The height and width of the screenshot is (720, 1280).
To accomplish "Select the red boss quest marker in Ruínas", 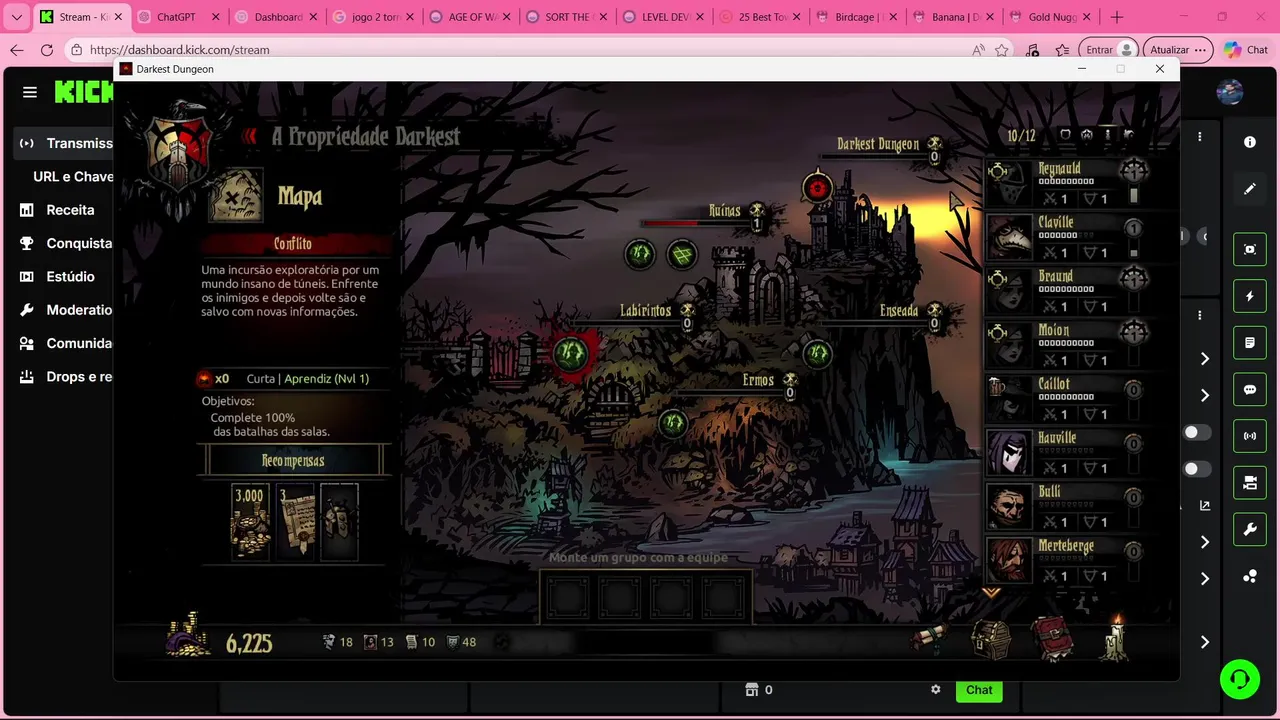I will [x=817, y=188].
